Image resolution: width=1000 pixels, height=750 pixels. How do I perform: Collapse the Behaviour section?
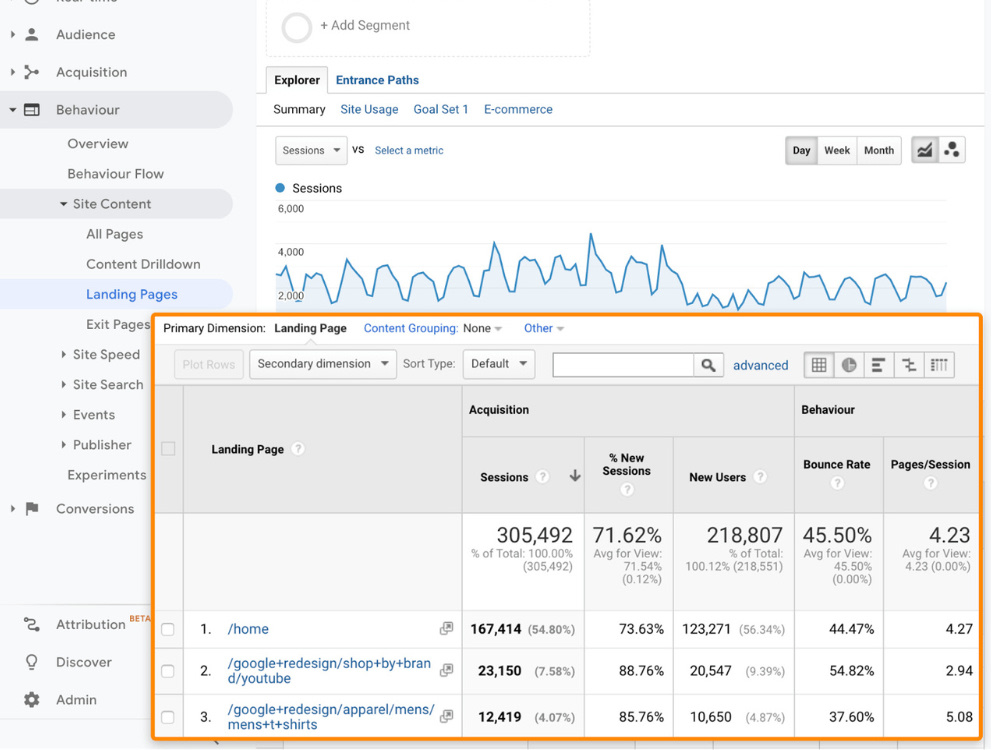(13, 110)
